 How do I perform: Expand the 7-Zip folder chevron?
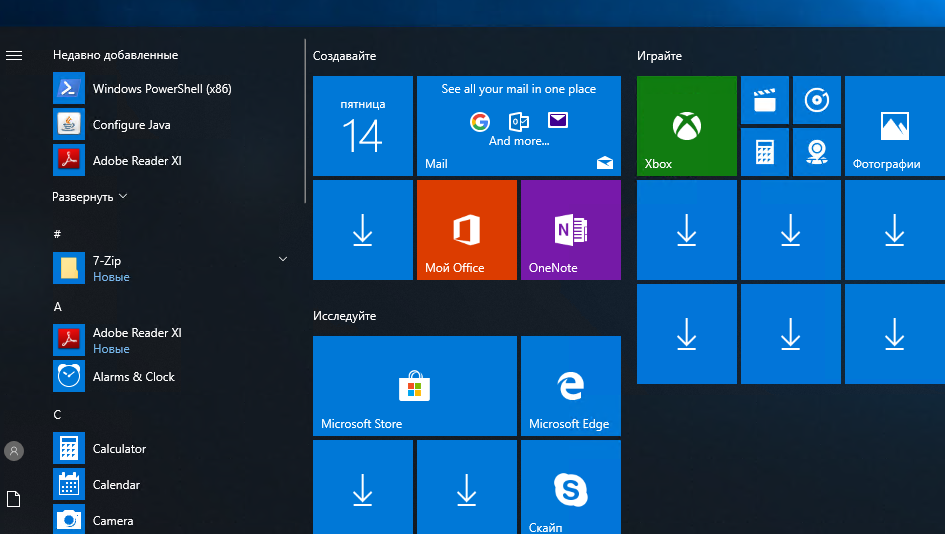click(x=283, y=259)
